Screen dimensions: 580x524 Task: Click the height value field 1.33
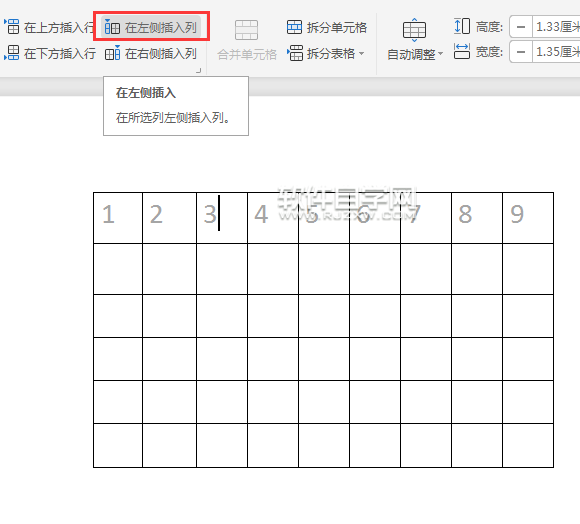click(556, 27)
